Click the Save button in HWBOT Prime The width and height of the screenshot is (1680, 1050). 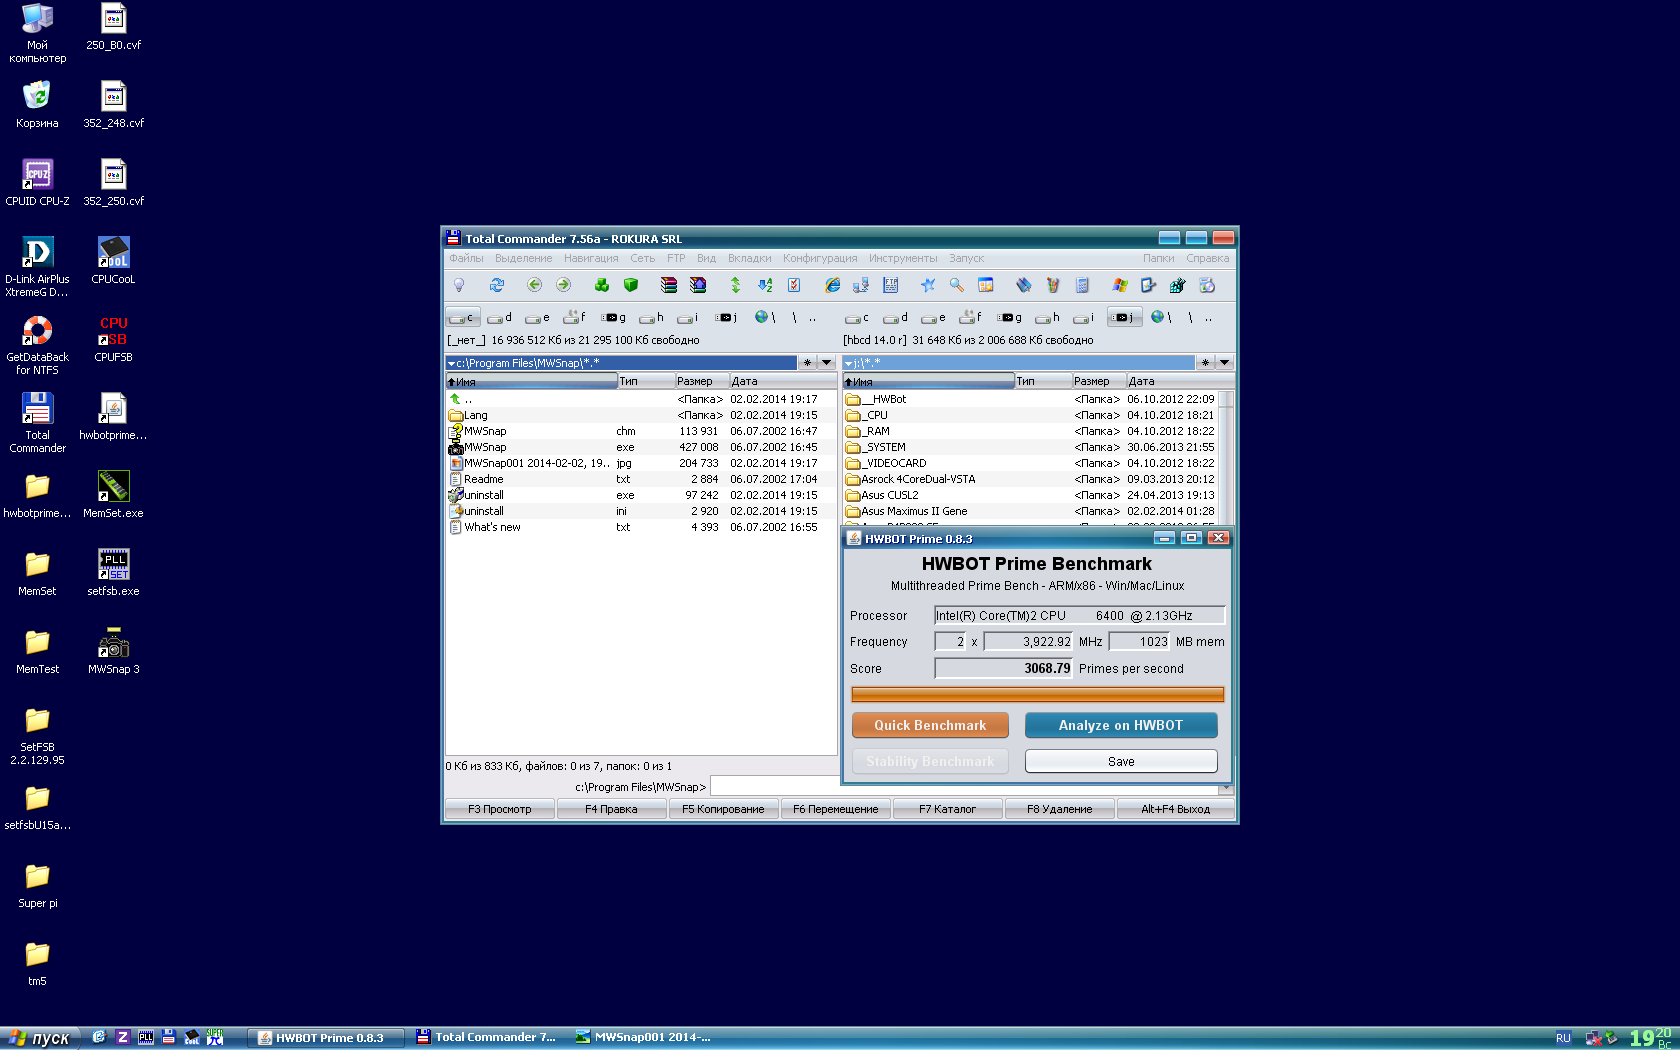pos(1121,761)
